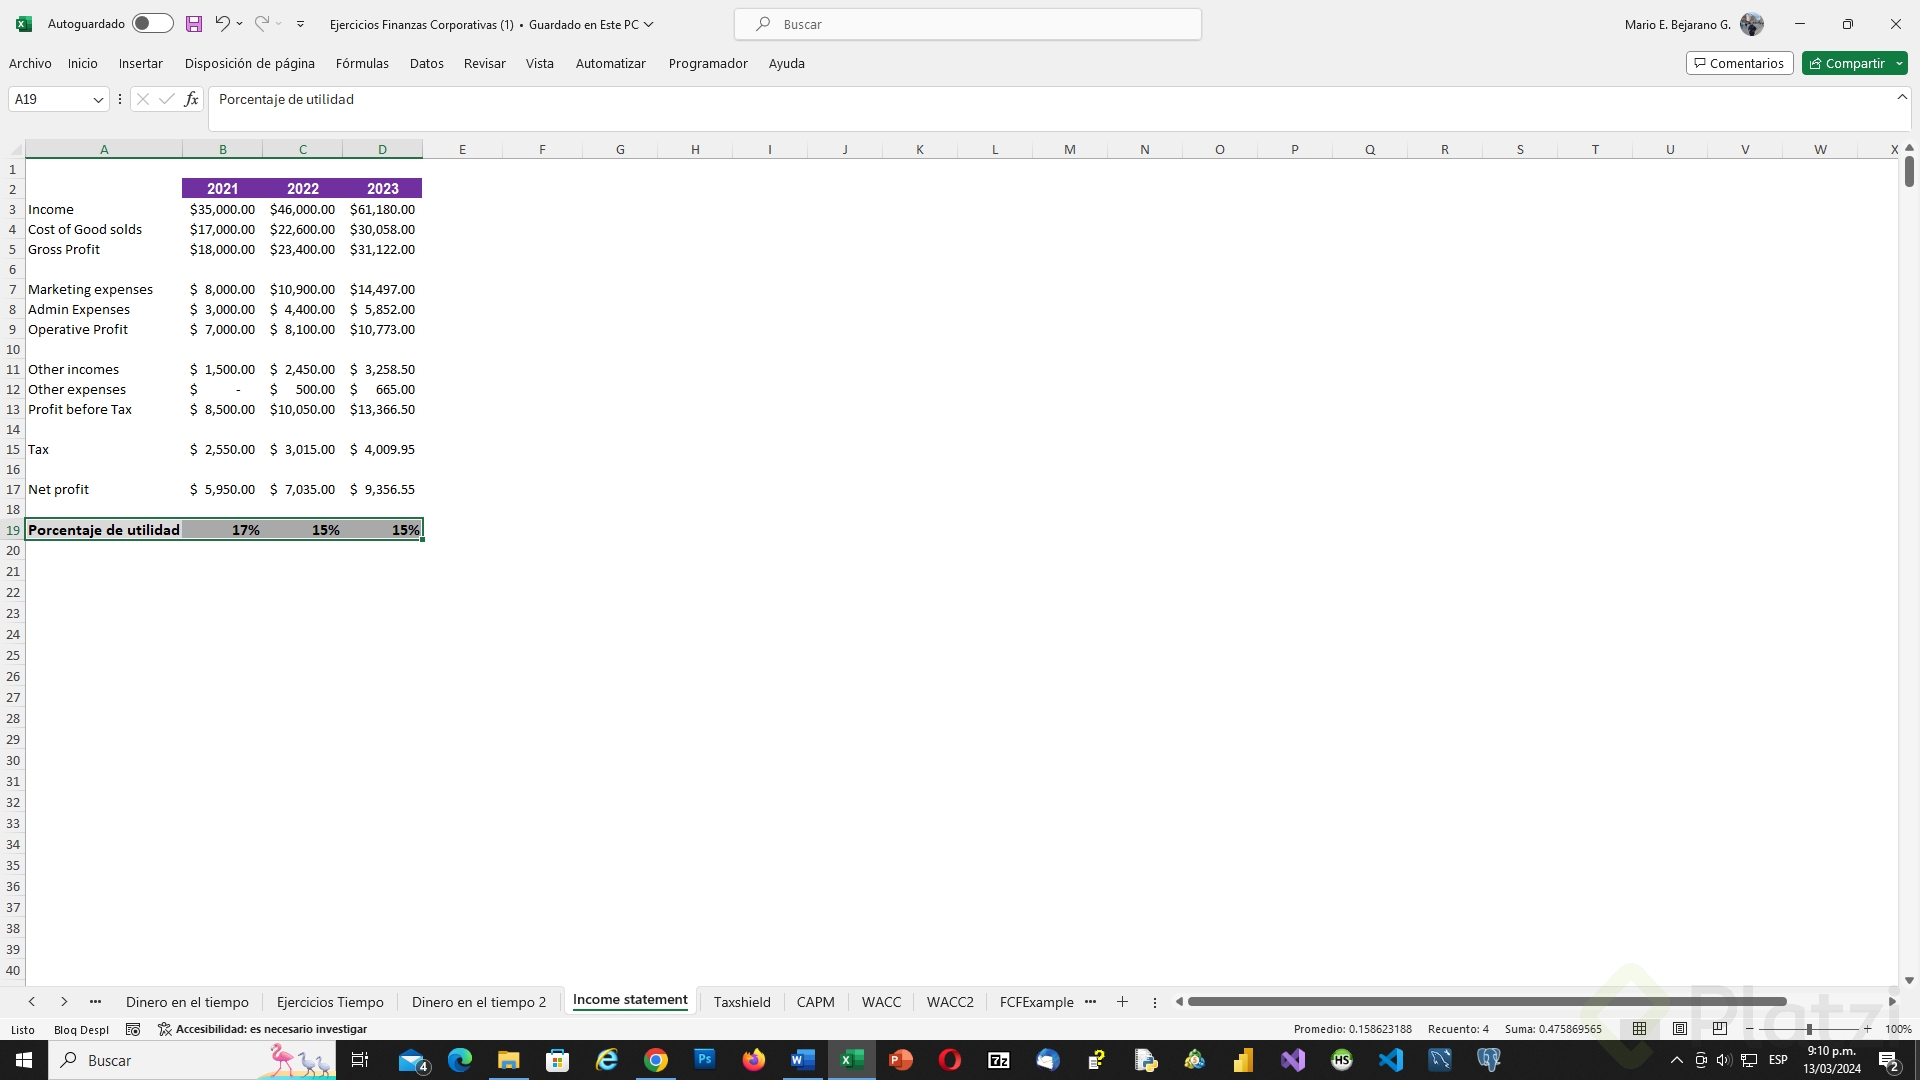Screen dimensions: 1920x1080
Task: Open Customize Quick Access Toolbar dropdown
Action: 300,24
